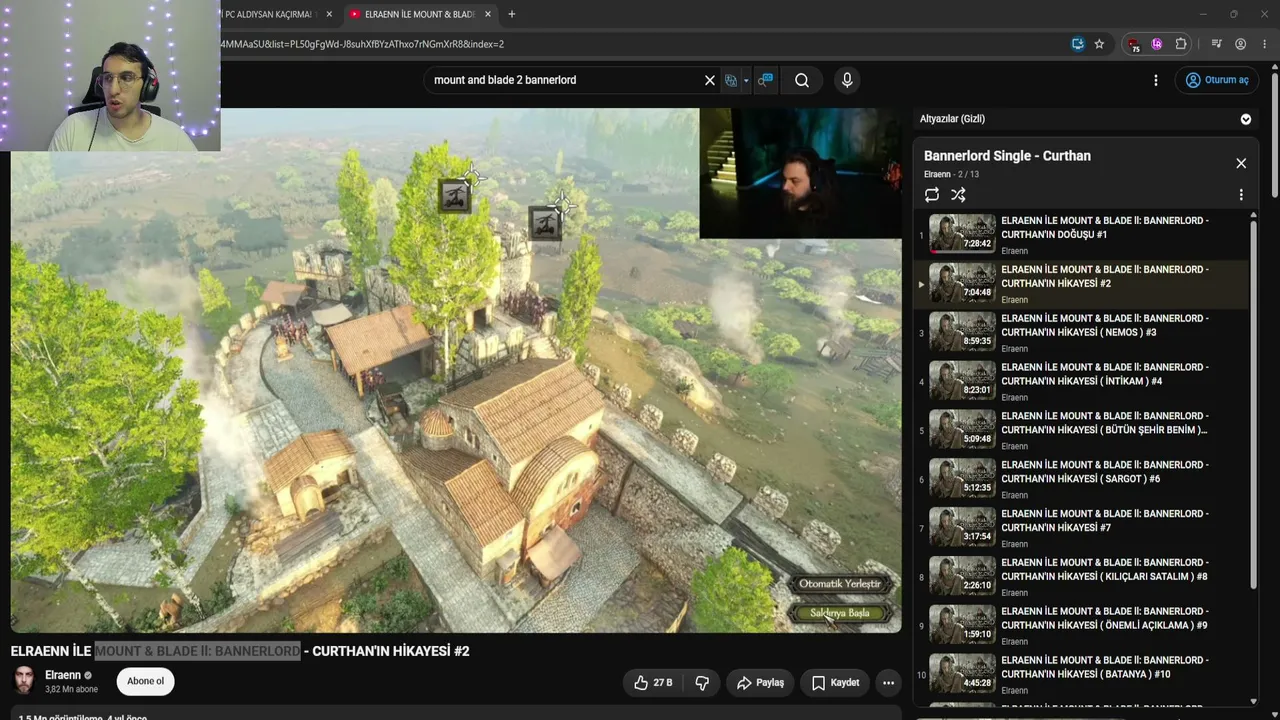The height and width of the screenshot is (720, 1280).
Task: Click the purple round extension icon
Action: point(1157,44)
